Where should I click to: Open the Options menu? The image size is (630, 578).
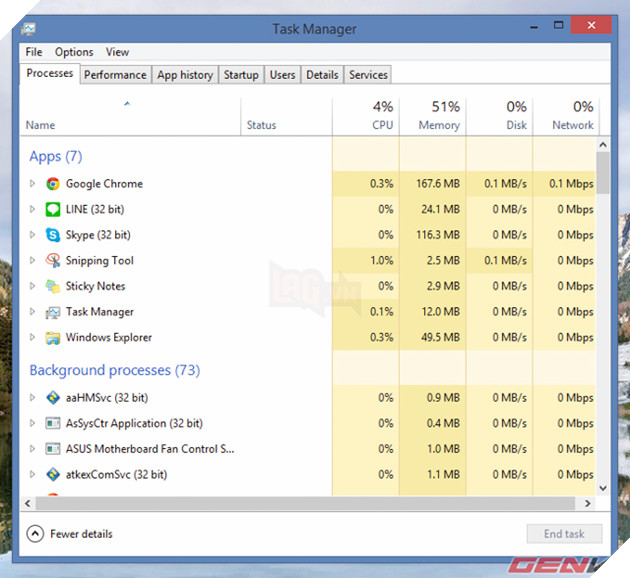(74, 52)
